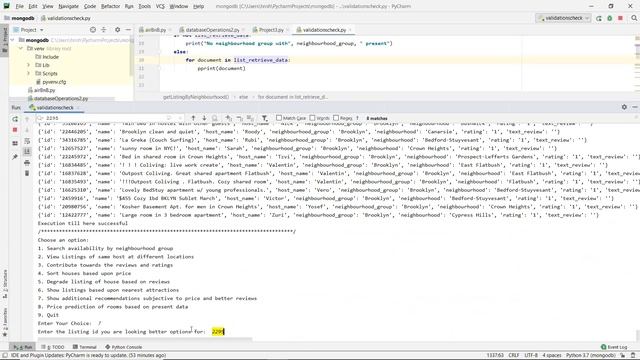Image resolution: width=640 pixels, height=360 pixels.
Task: Go to next search occurrence arrow
Action: pyautogui.click(x=204, y=118)
